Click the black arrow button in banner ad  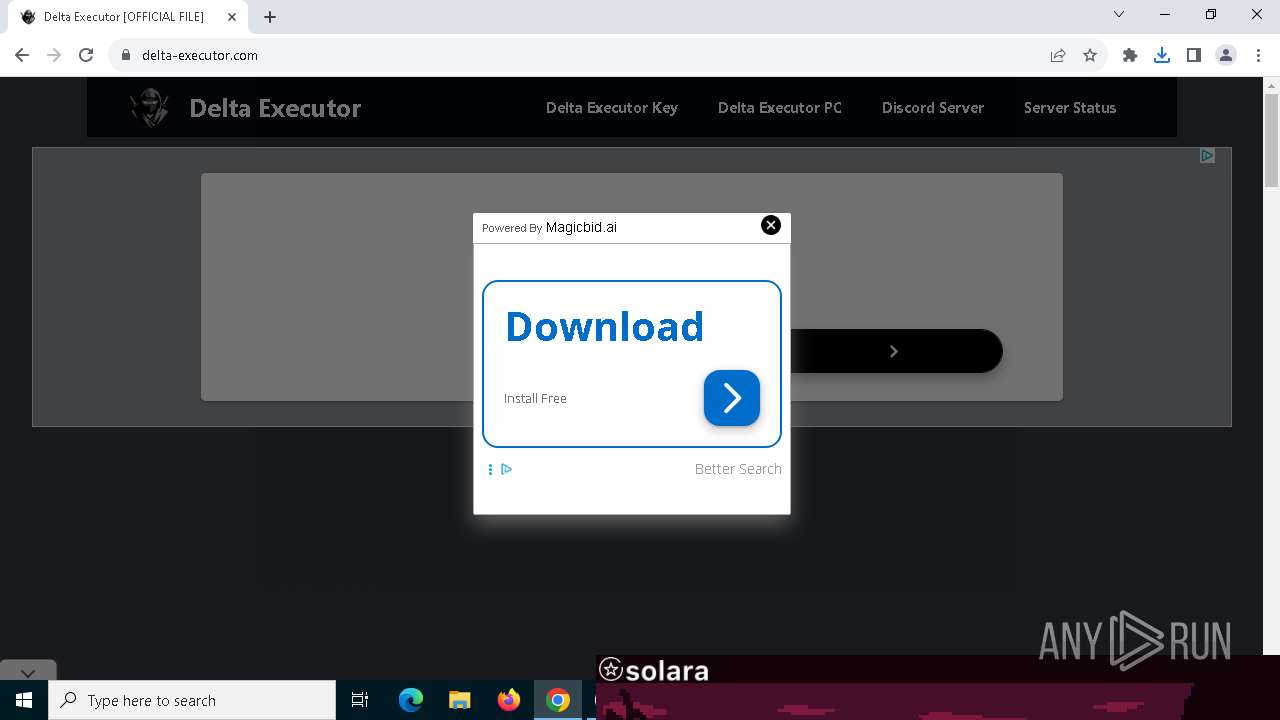894,351
